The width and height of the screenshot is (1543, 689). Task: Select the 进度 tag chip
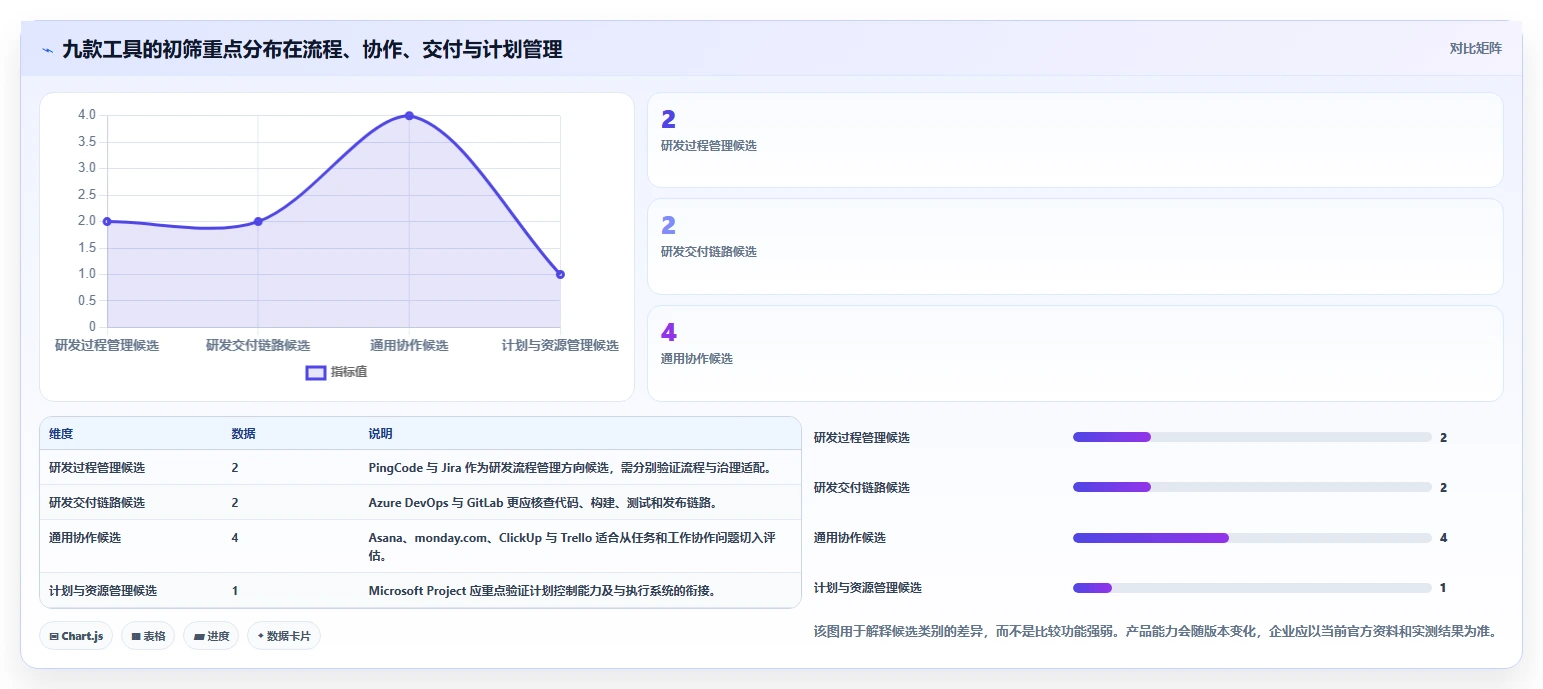[211, 636]
